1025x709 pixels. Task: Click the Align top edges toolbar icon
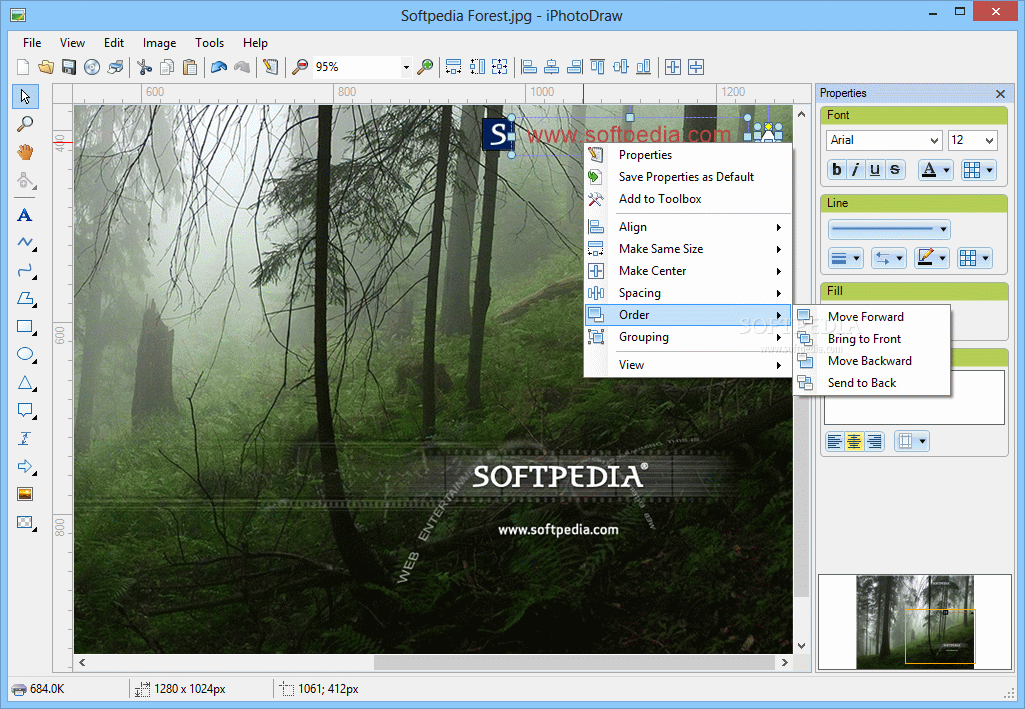coord(597,67)
